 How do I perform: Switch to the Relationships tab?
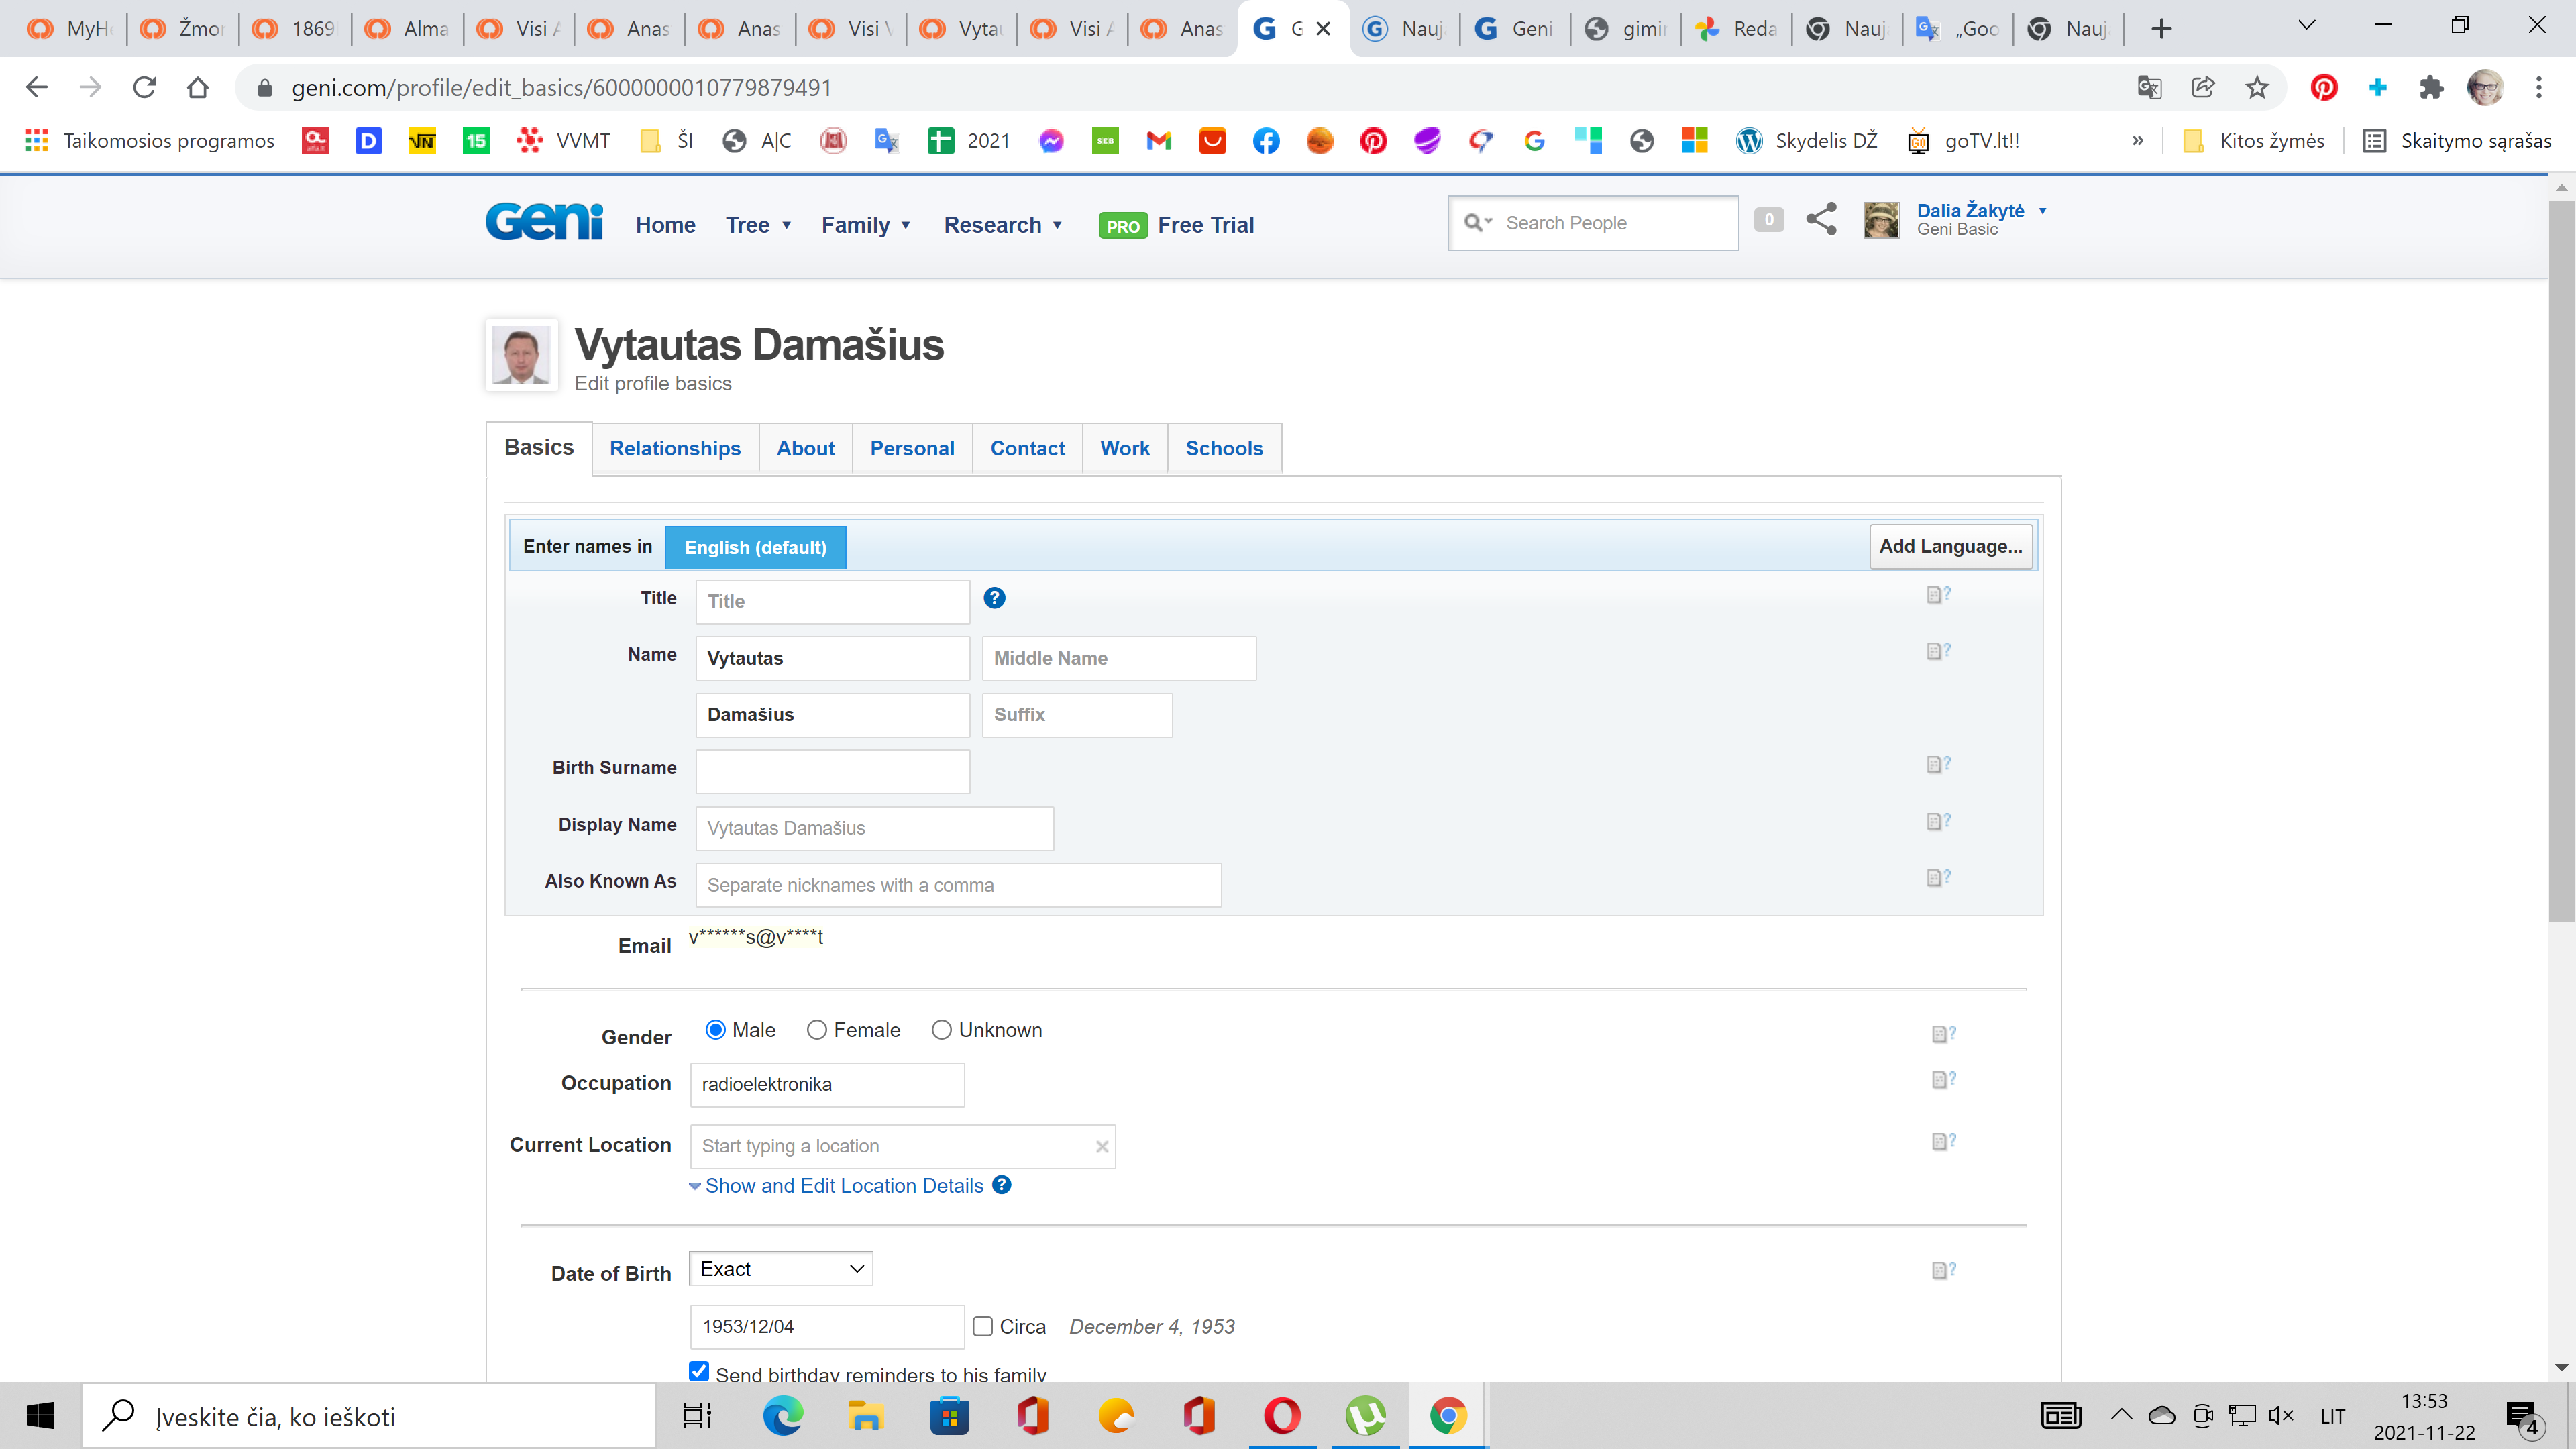675,448
